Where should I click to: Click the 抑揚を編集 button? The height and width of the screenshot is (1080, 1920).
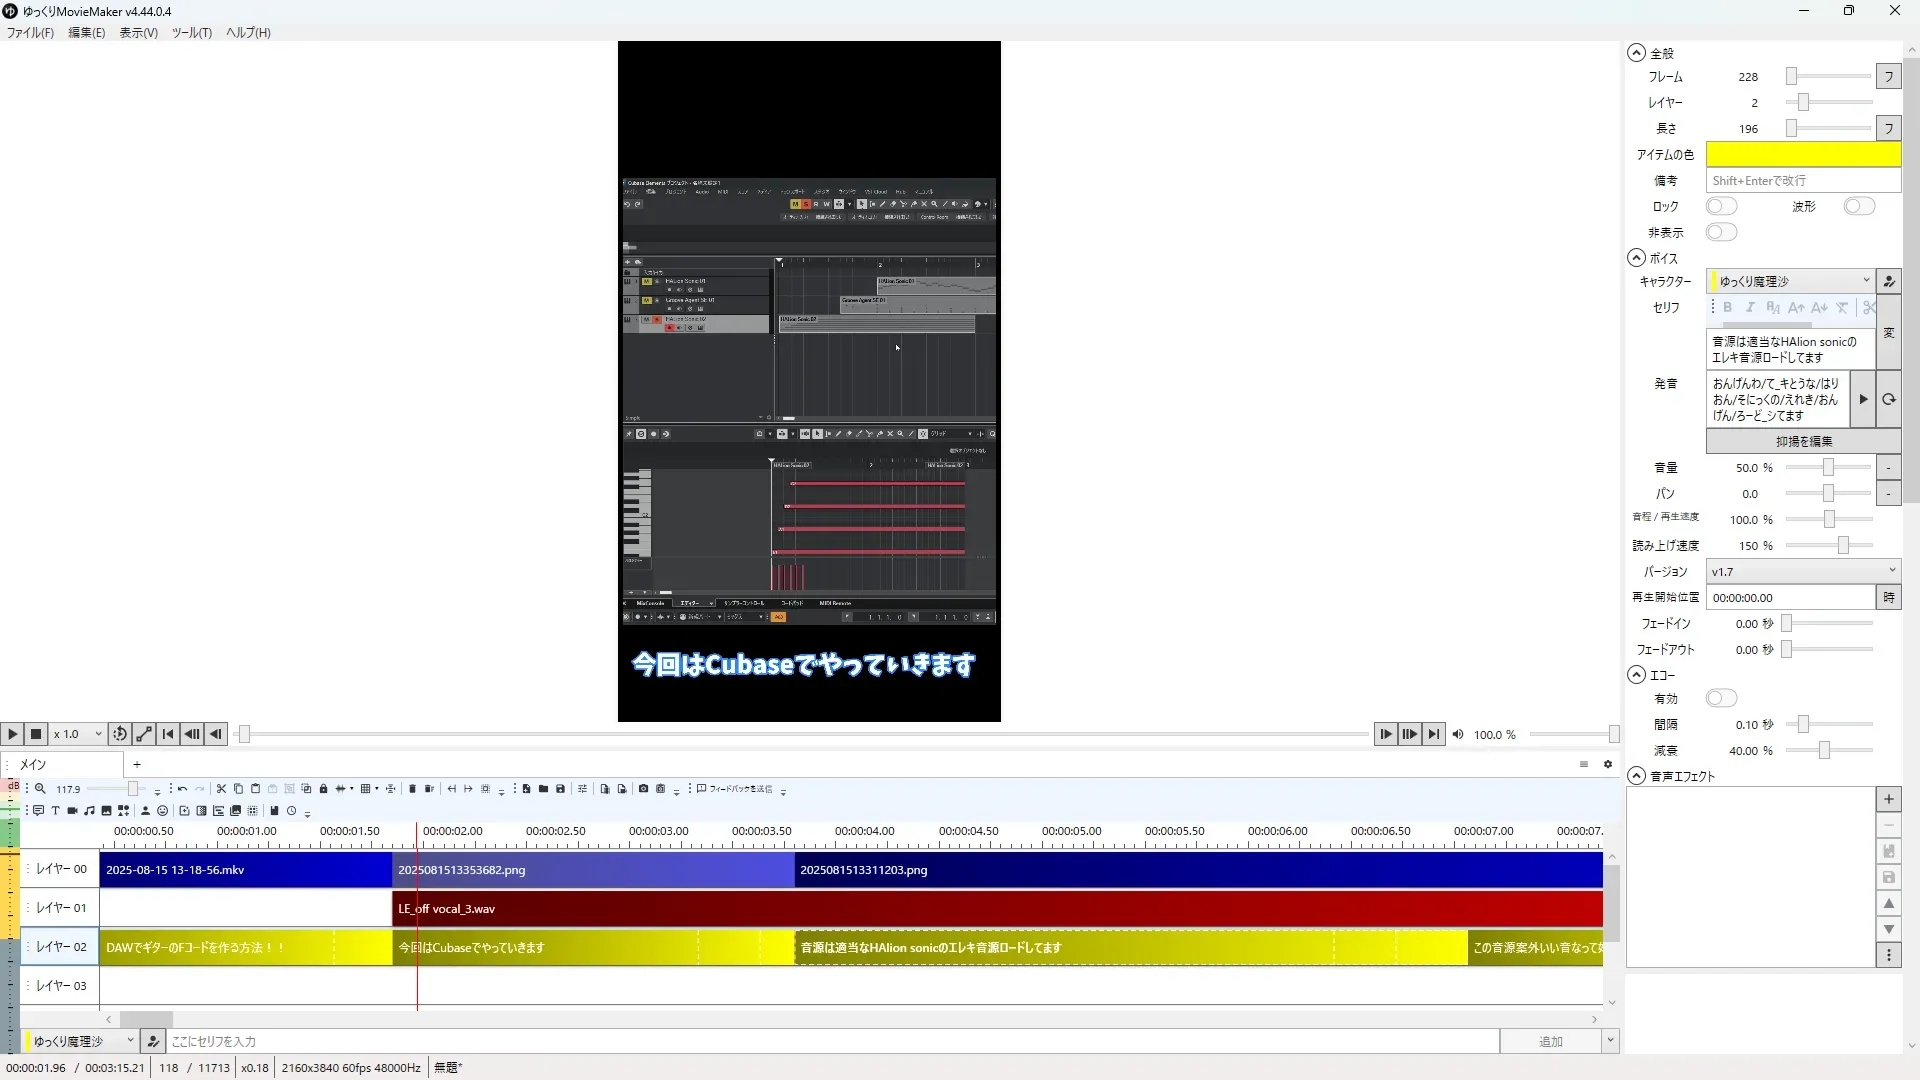click(x=1803, y=441)
